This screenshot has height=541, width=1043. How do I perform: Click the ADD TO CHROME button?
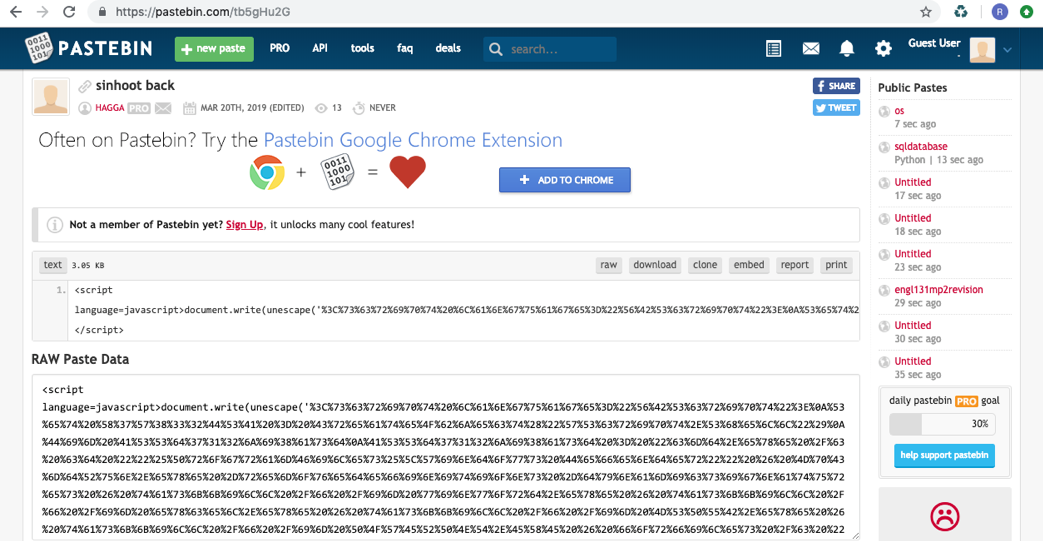(x=565, y=180)
